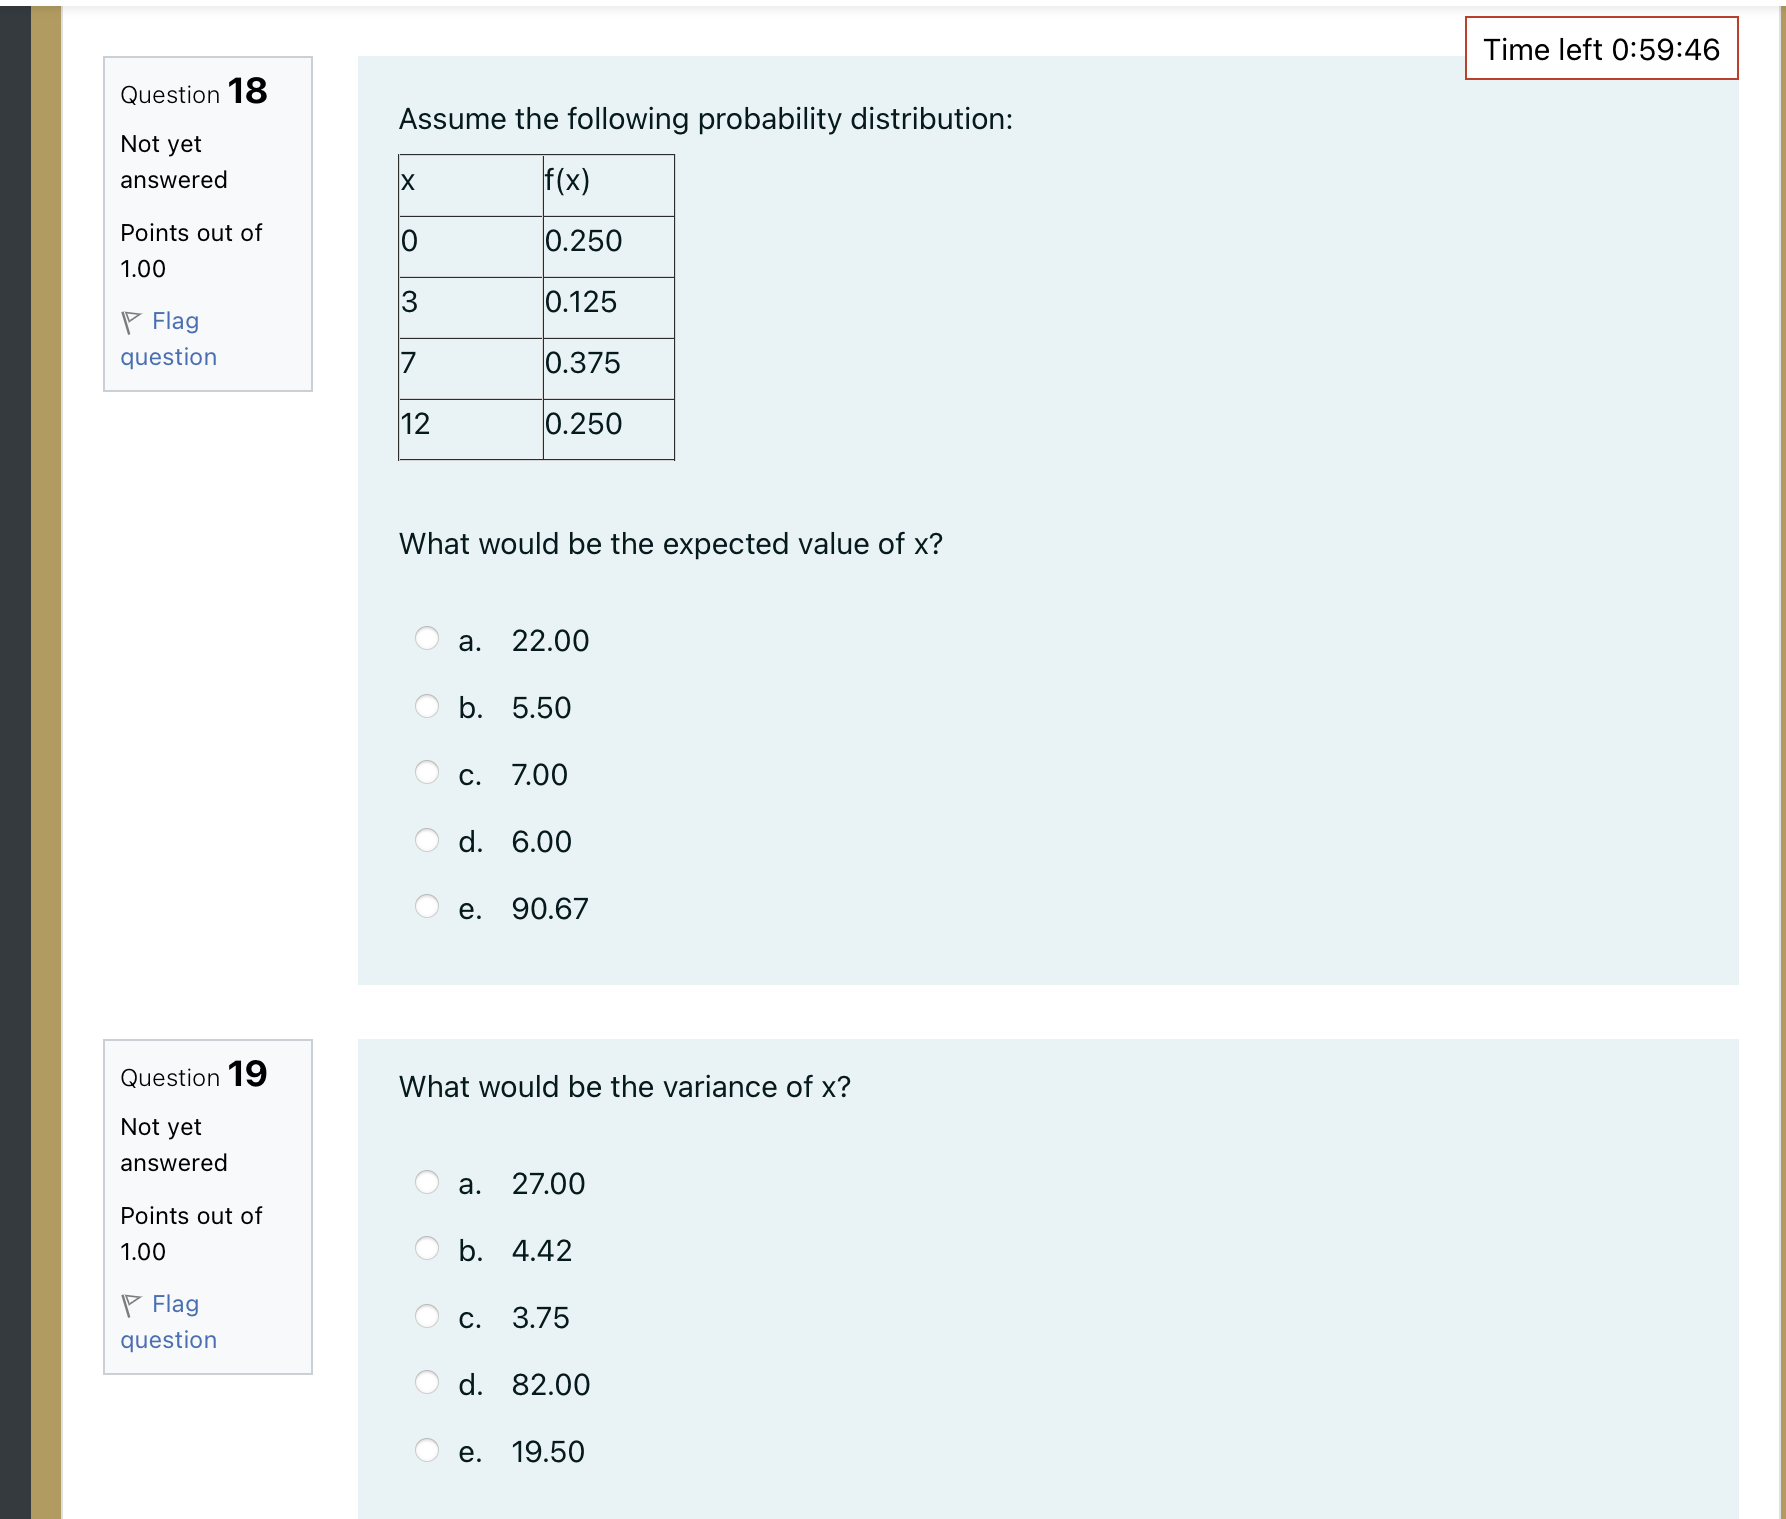Click the probability distribution table
This screenshot has height=1519, width=1786.
536,306
